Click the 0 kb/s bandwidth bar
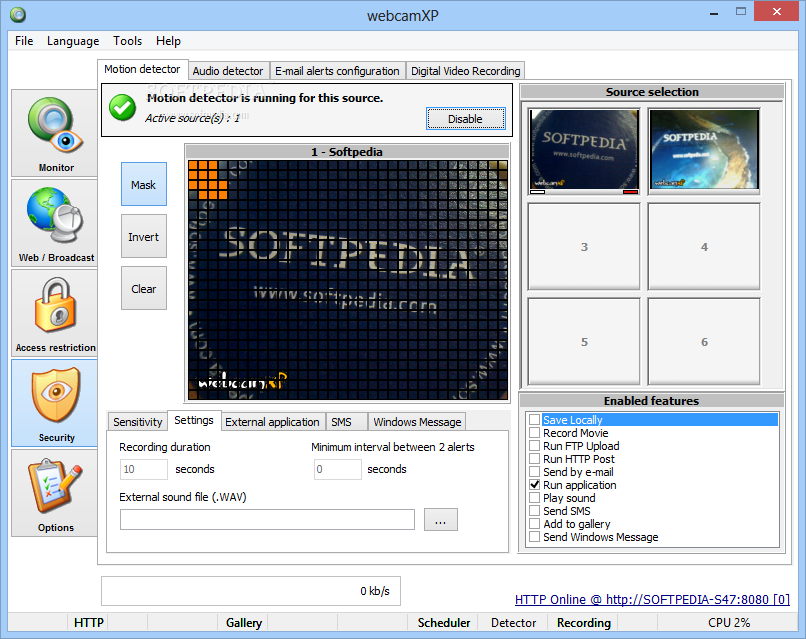Image resolution: width=806 pixels, height=639 pixels. (x=251, y=591)
